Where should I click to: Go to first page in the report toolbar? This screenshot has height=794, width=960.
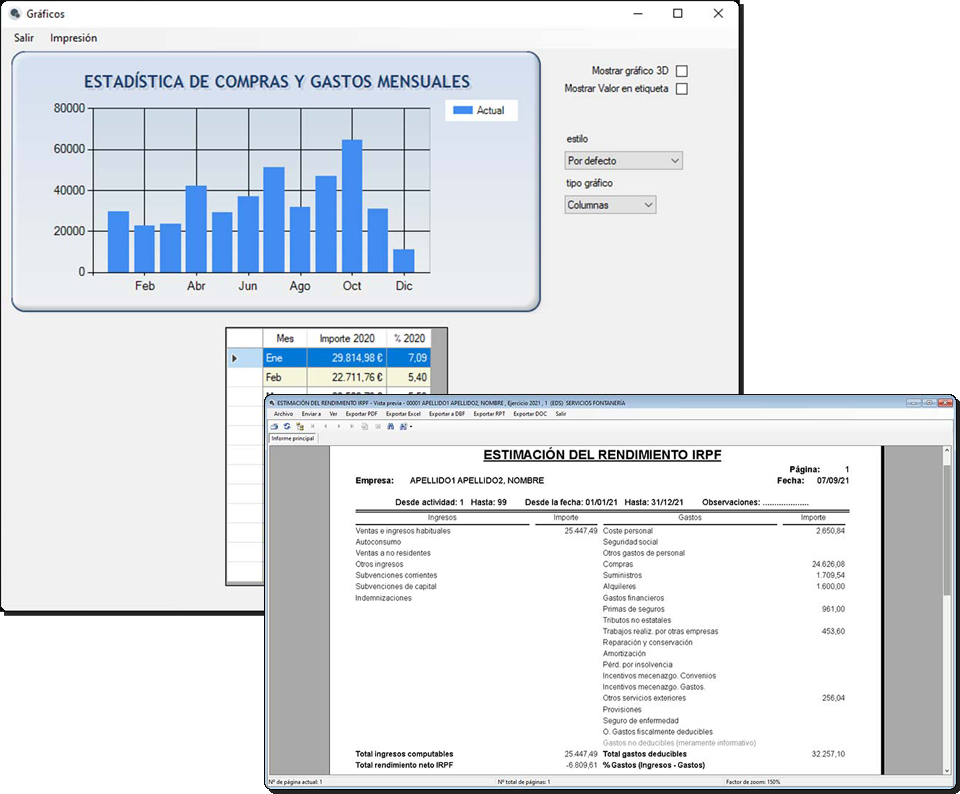312,426
